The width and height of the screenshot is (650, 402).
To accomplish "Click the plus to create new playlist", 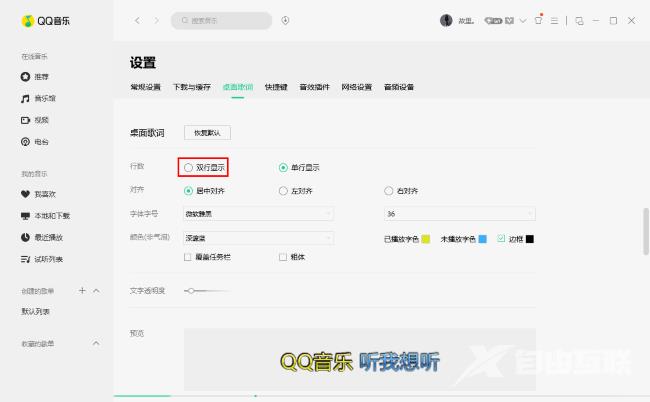I will pyautogui.click(x=82, y=291).
